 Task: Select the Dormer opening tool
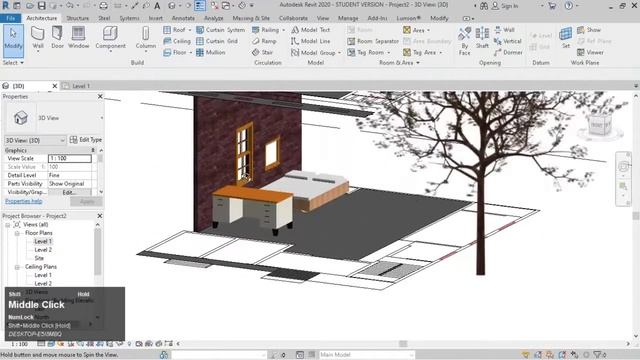point(508,53)
